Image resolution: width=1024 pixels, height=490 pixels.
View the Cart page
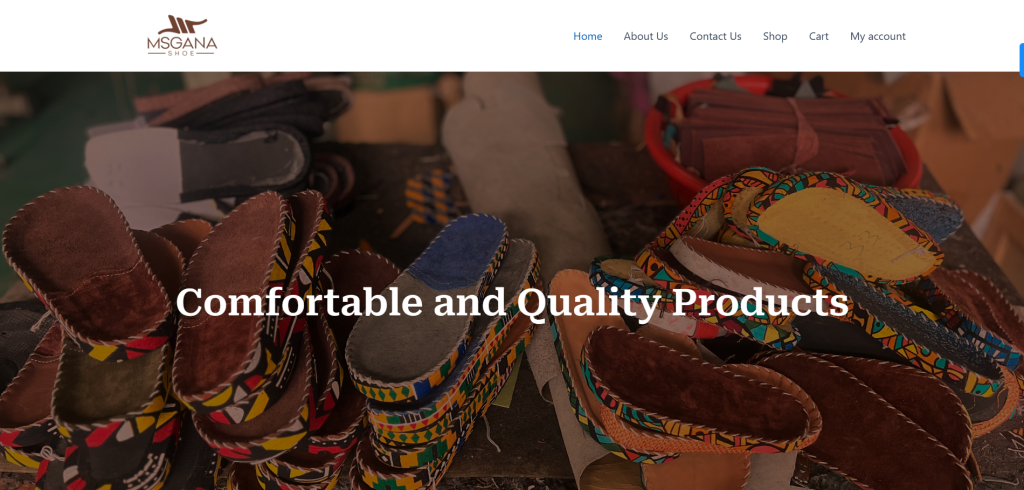tap(819, 36)
